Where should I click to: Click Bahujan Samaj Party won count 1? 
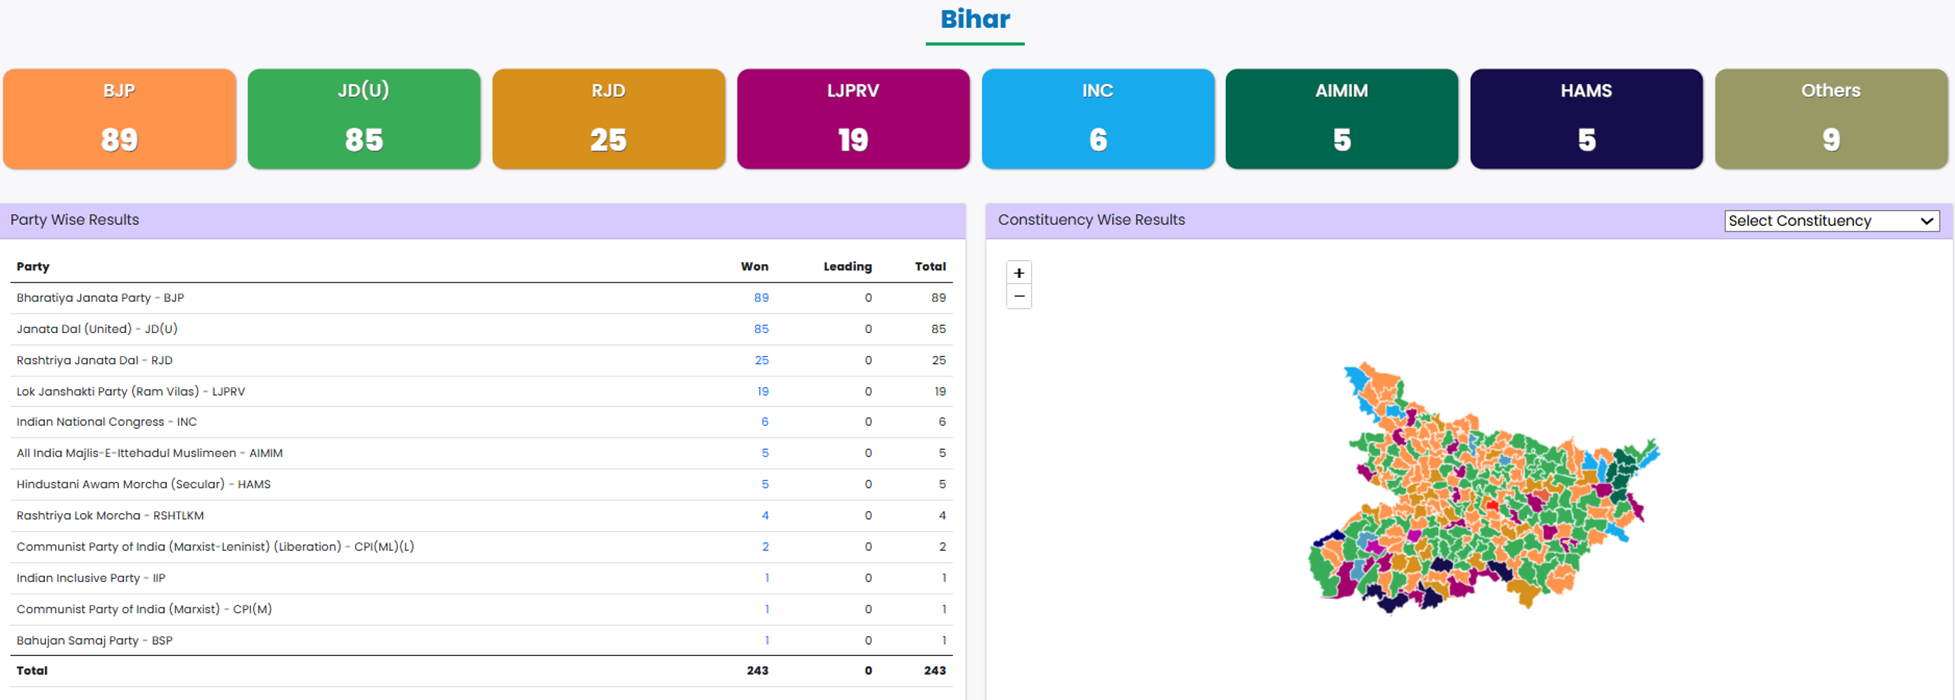[766, 641]
